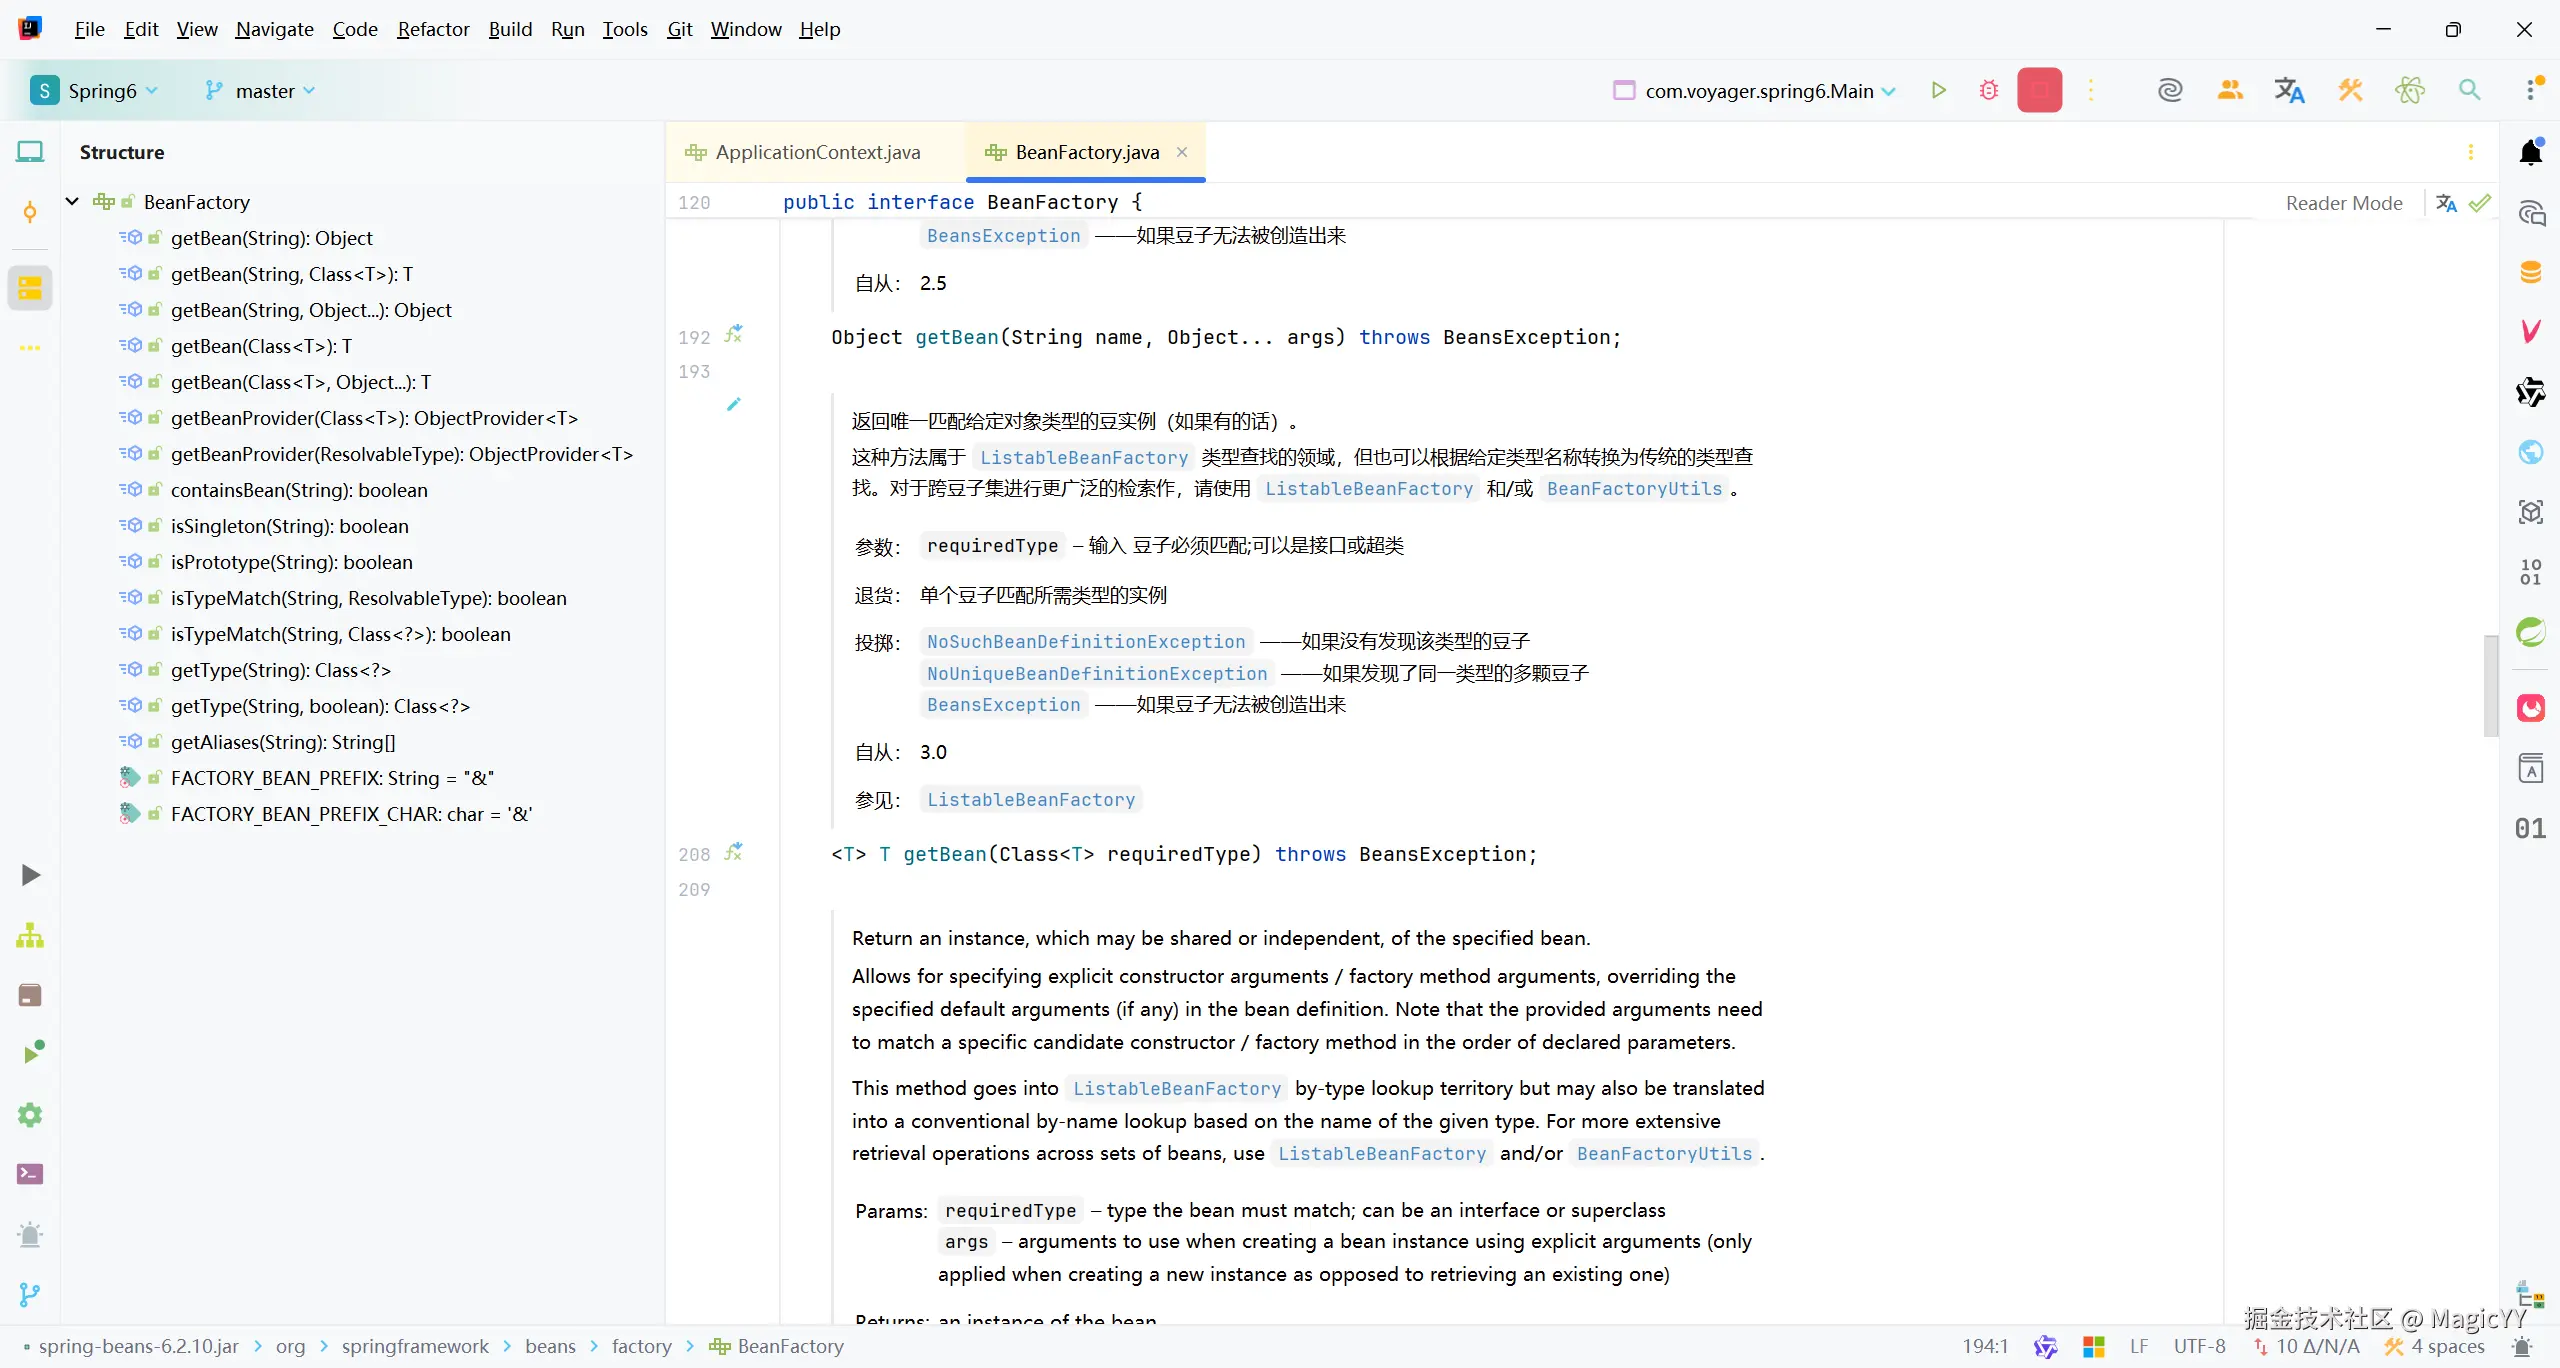Open the Refactor menu
Screen dimensions: 2560x1368
pyautogui.click(x=432, y=29)
